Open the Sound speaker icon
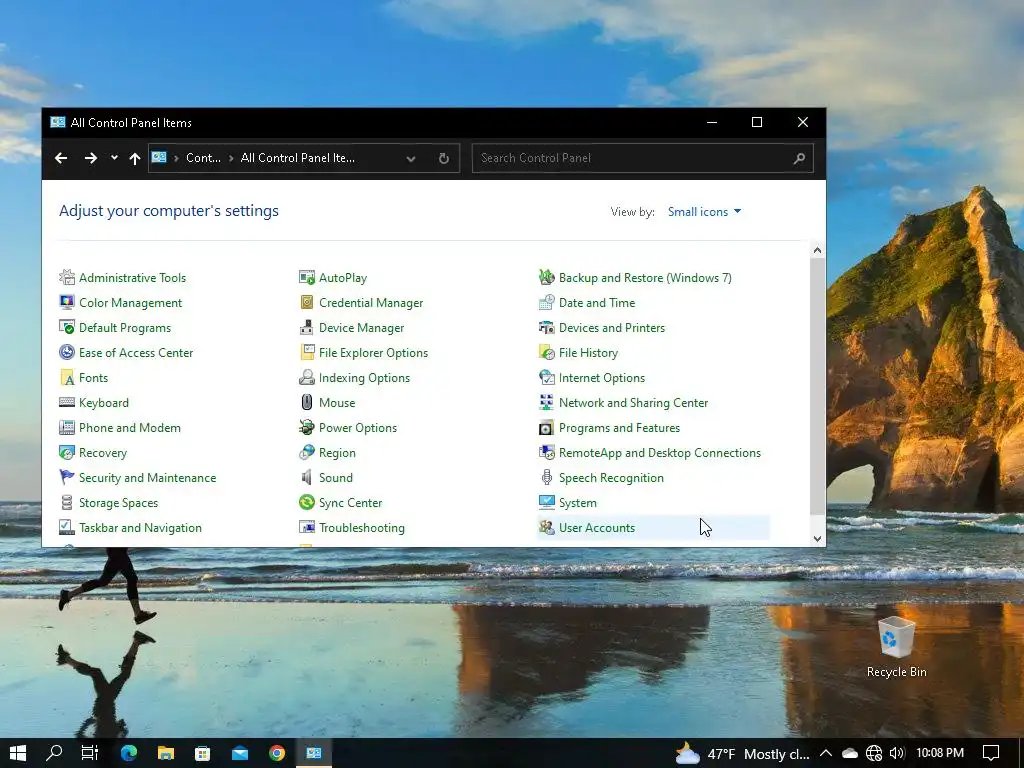This screenshot has width=1024, height=768. tap(306, 477)
